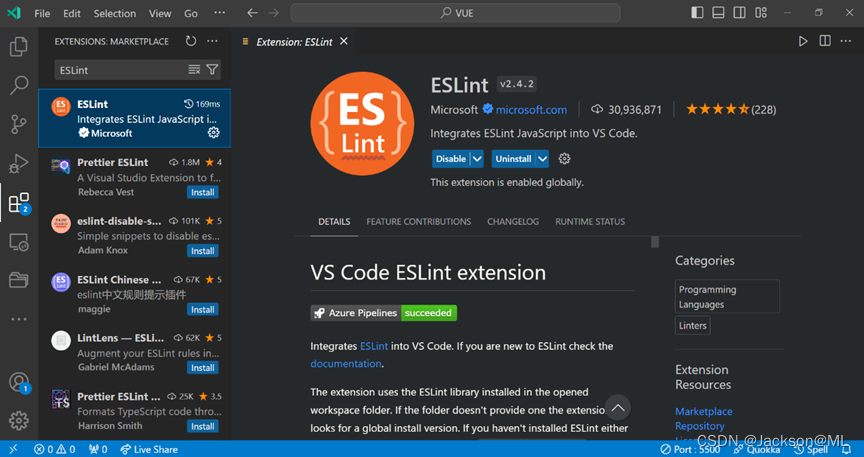Go forward with navigation arrow
Image resolution: width=864 pixels, height=457 pixels.
tap(273, 13)
